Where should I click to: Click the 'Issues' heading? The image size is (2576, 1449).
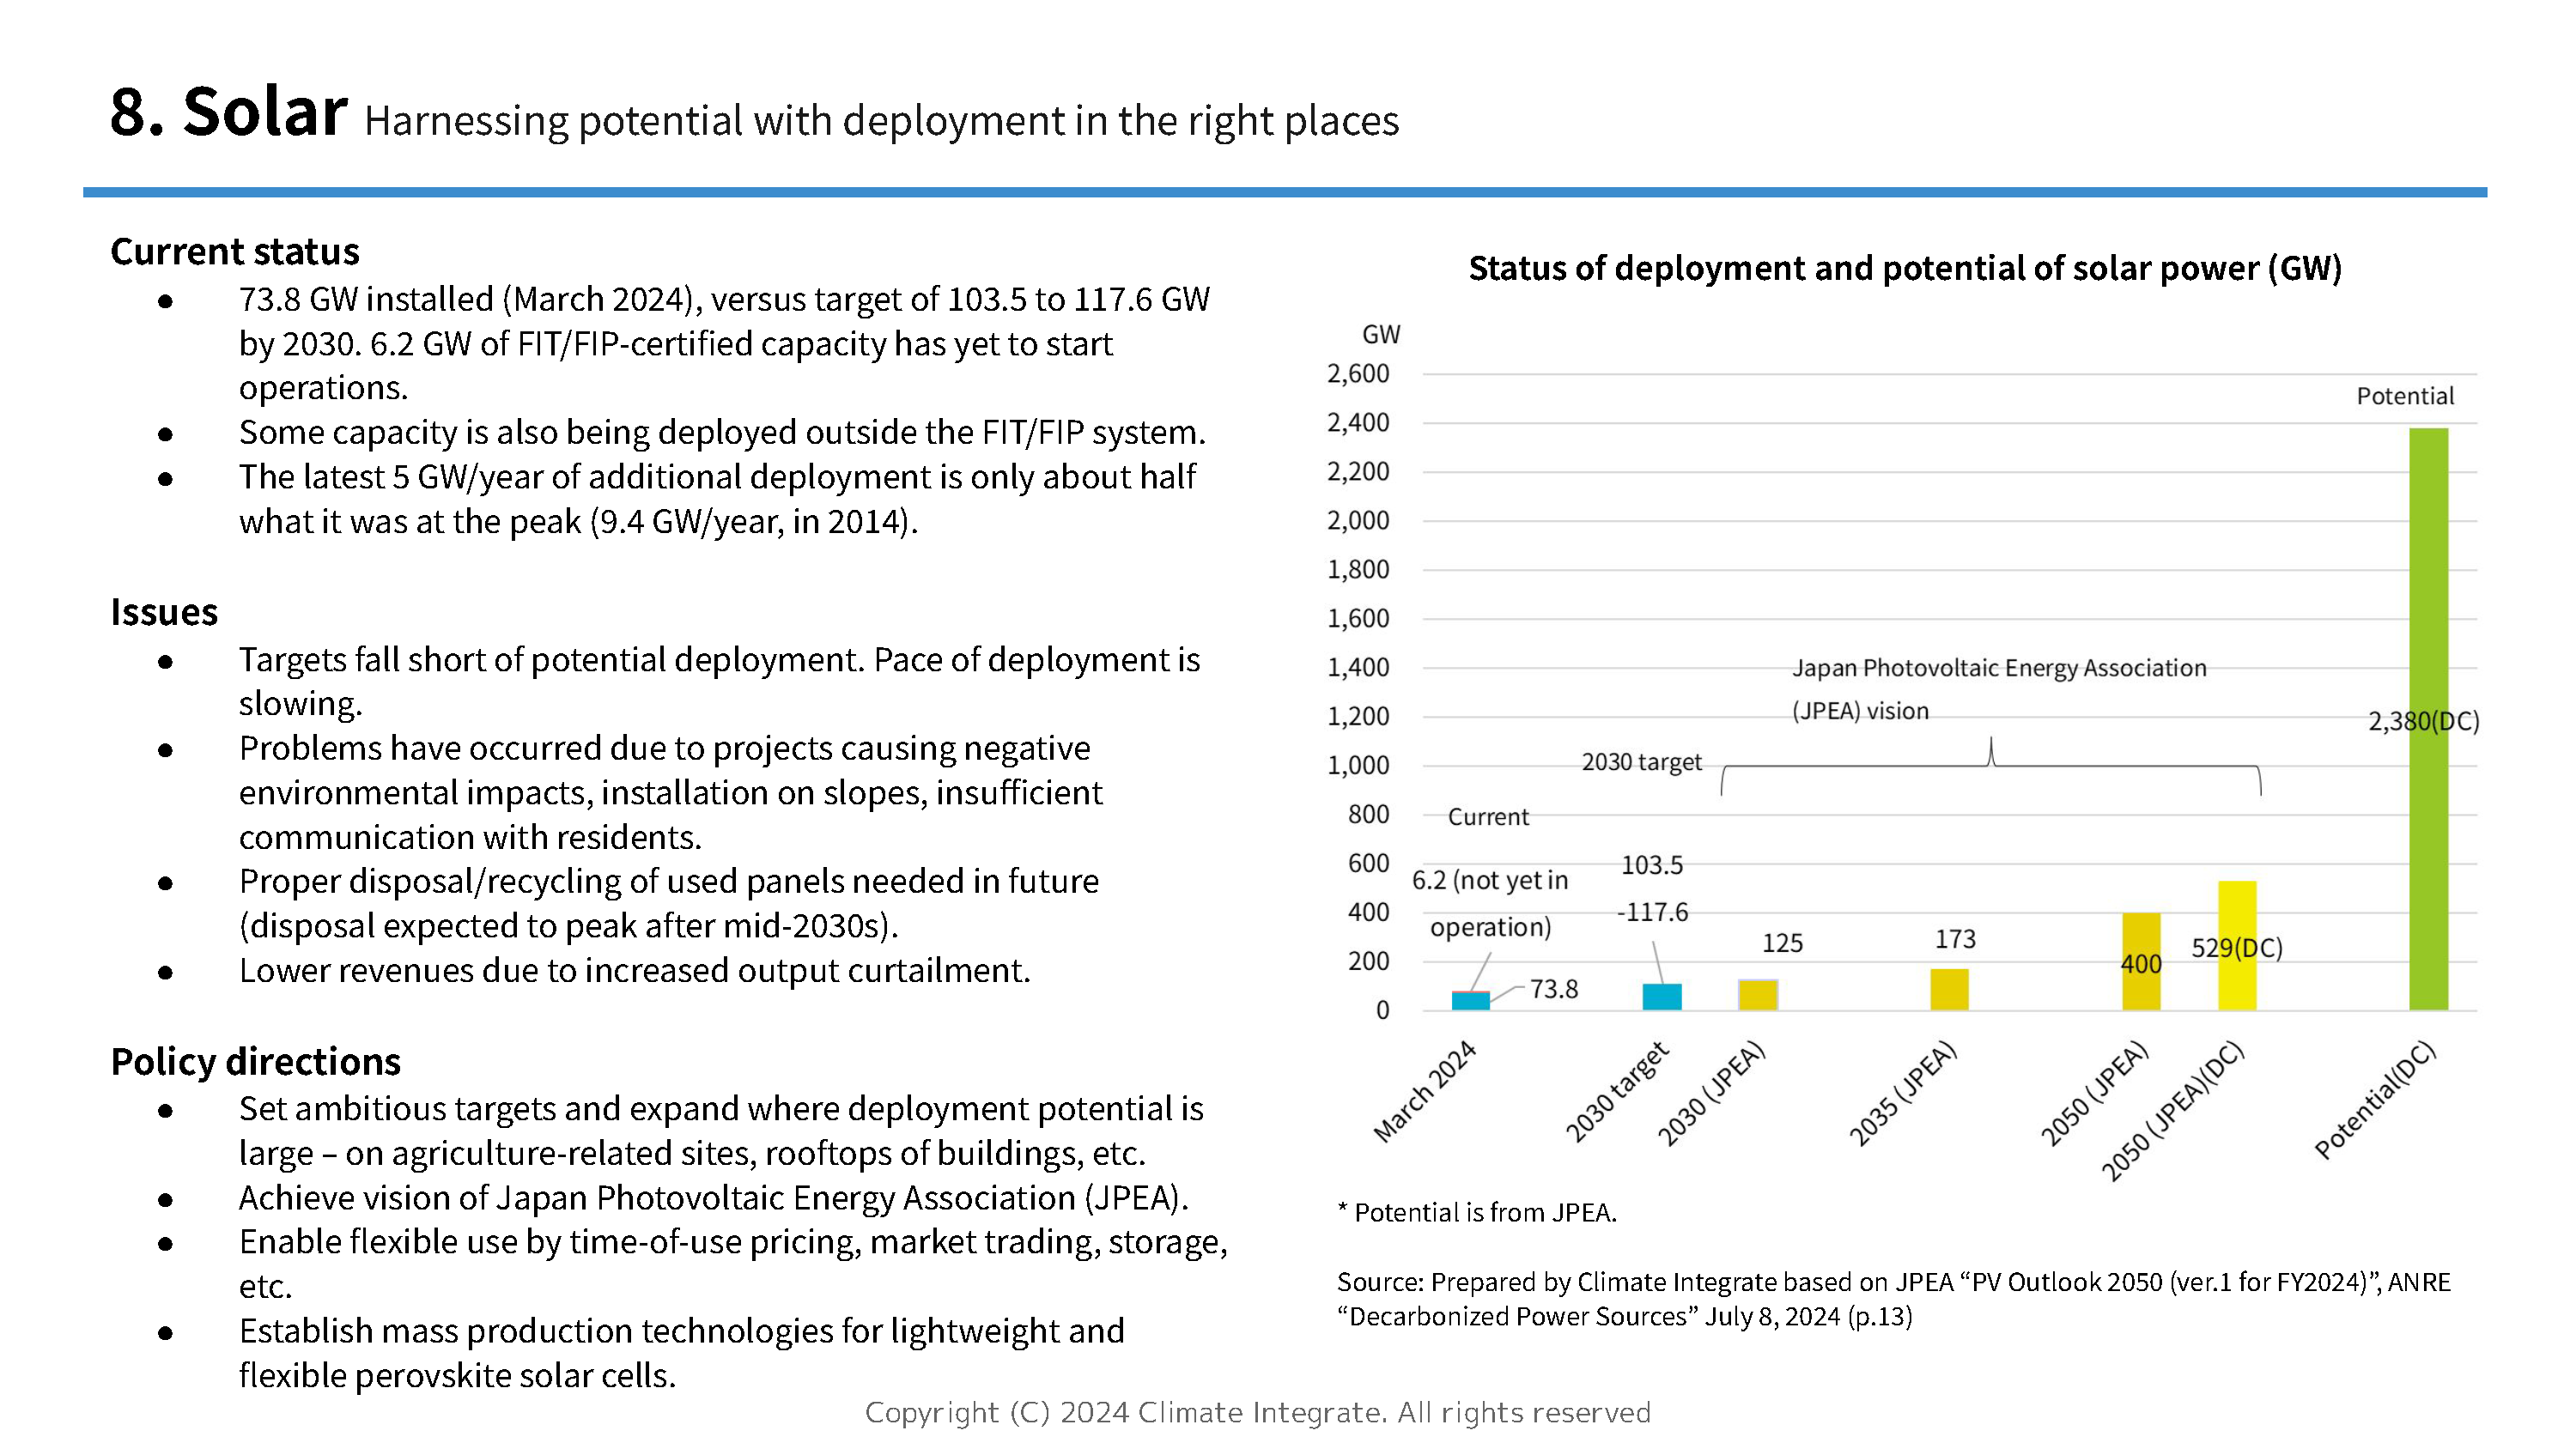(164, 611)
